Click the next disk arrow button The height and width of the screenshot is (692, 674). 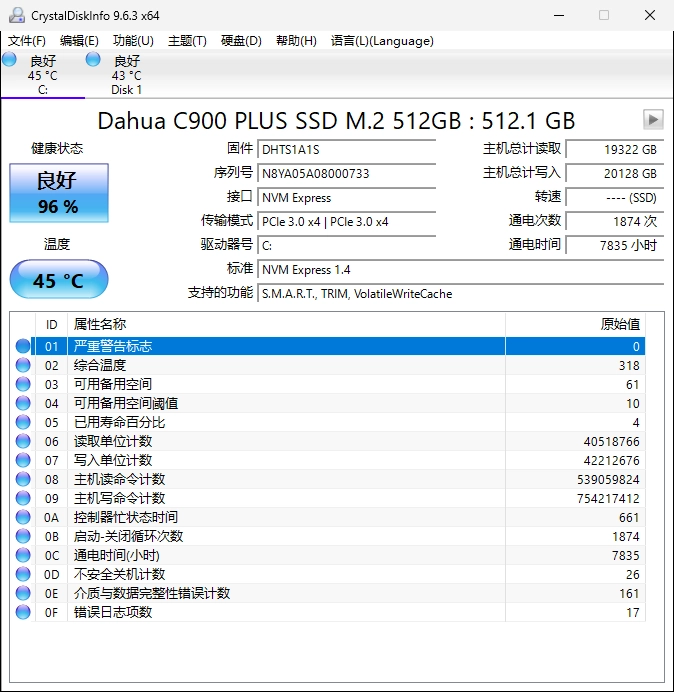coord(653,119)
